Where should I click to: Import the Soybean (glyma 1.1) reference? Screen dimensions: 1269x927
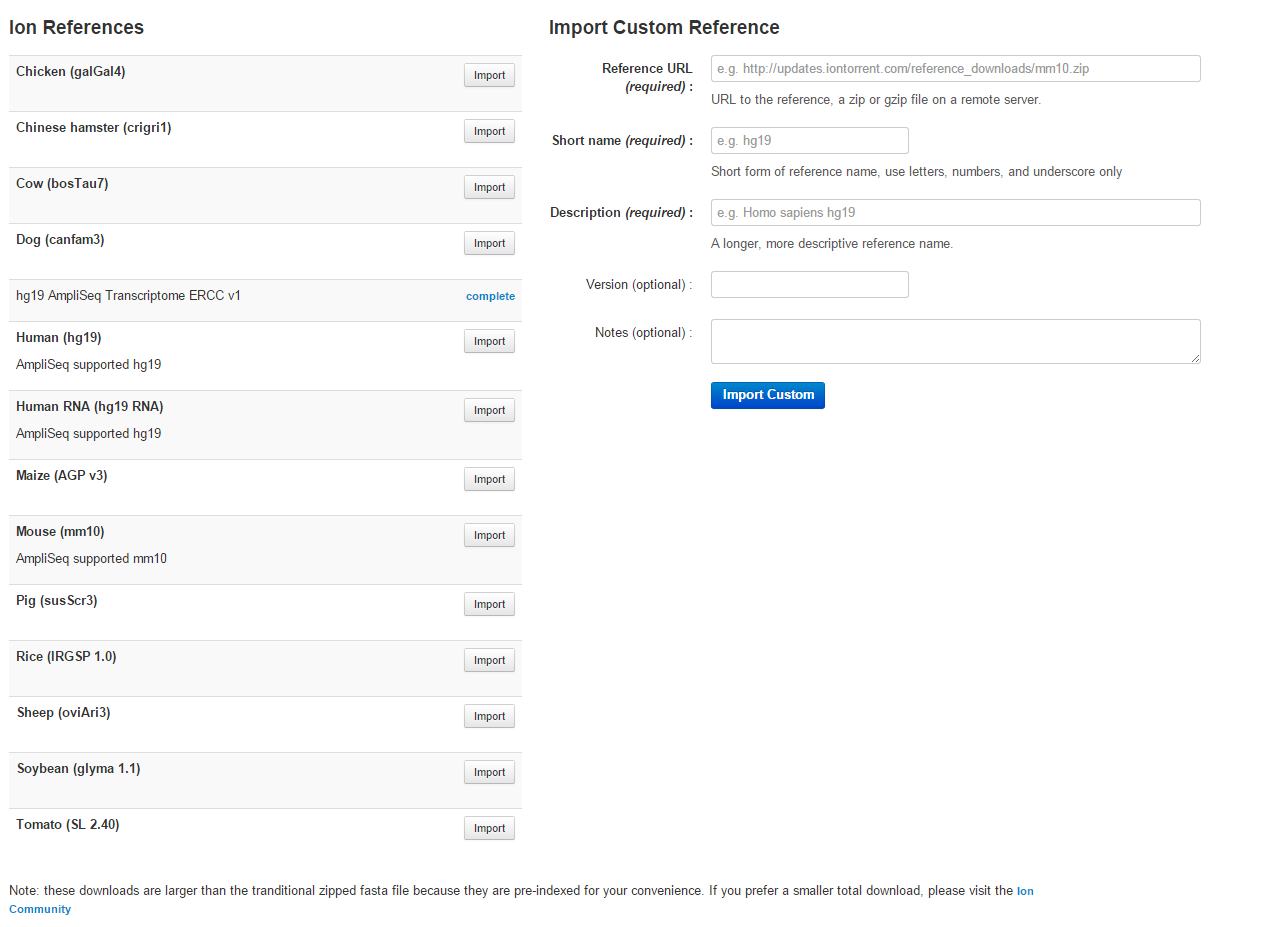click(489, 772)
